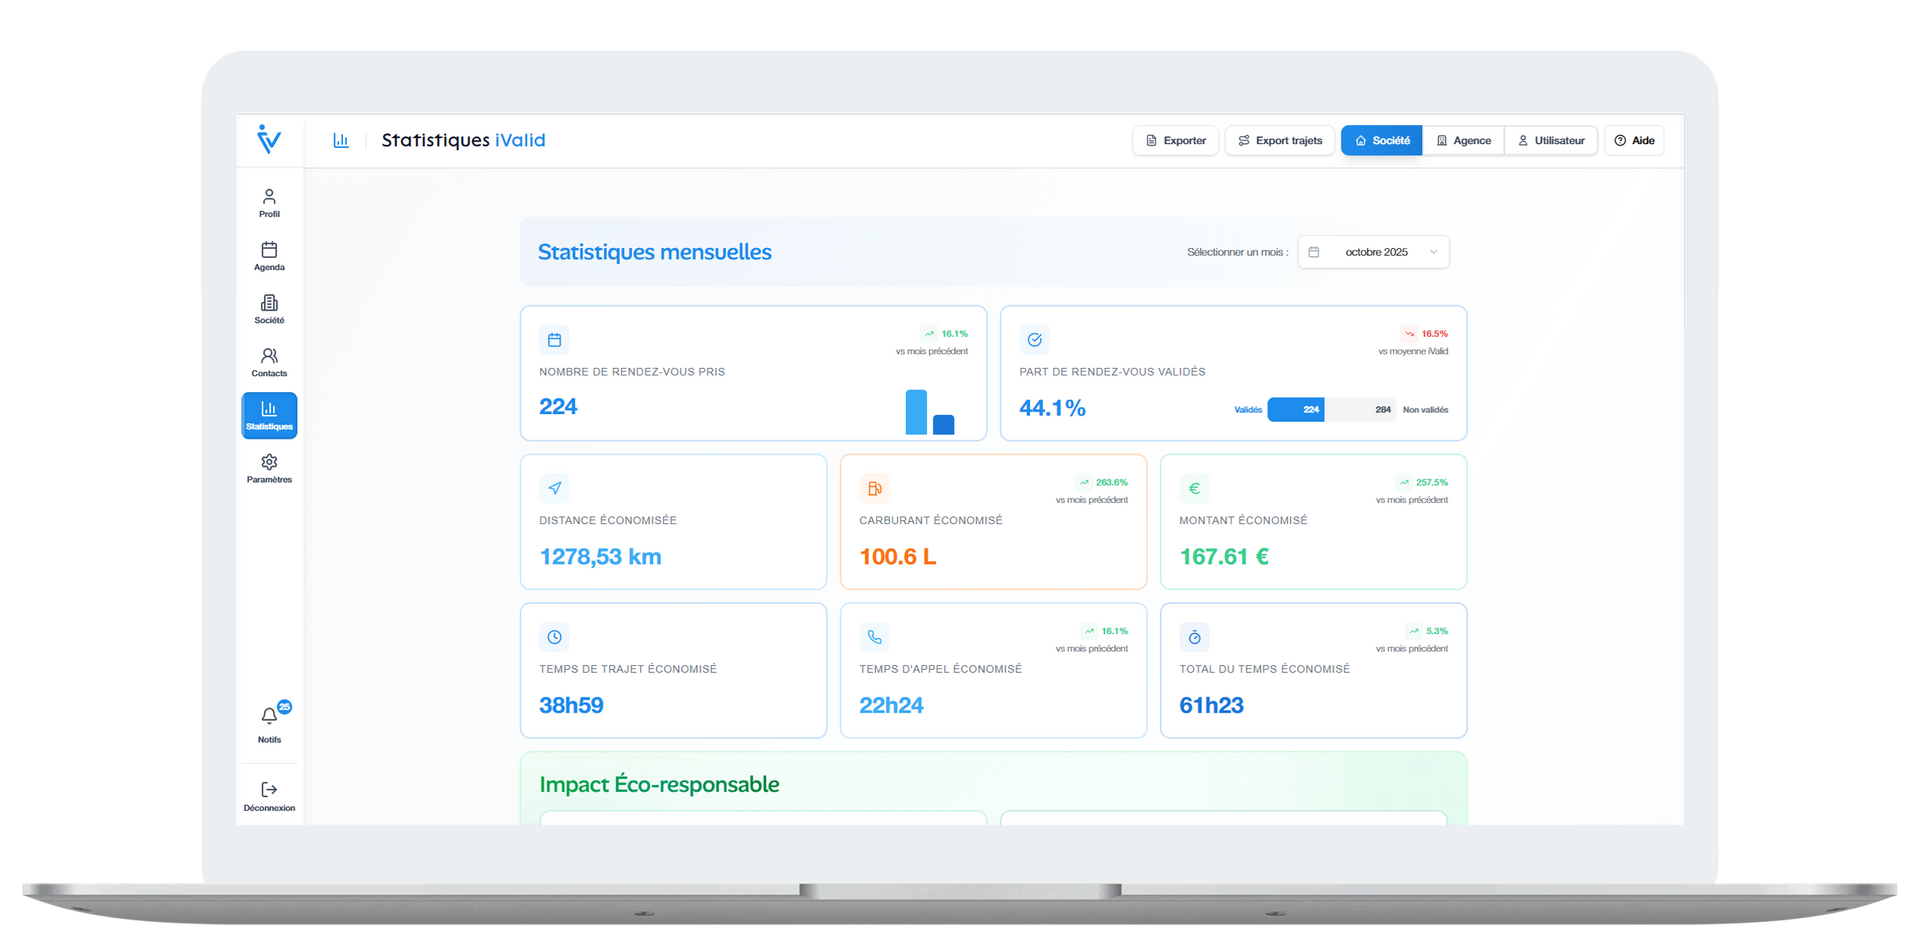Open Paramètres from the sidebar

point(268,468)
